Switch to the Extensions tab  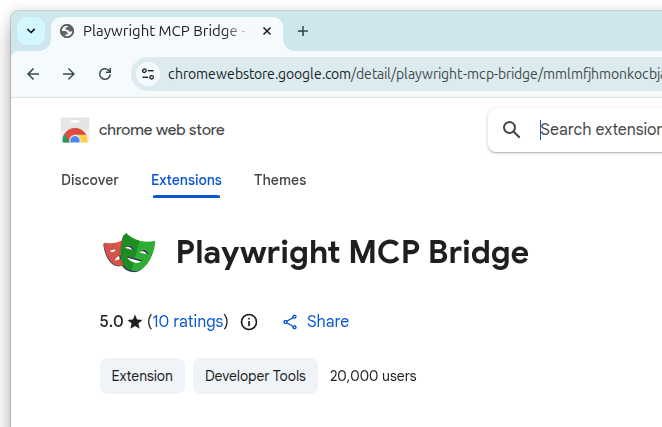tap(186, 180)
